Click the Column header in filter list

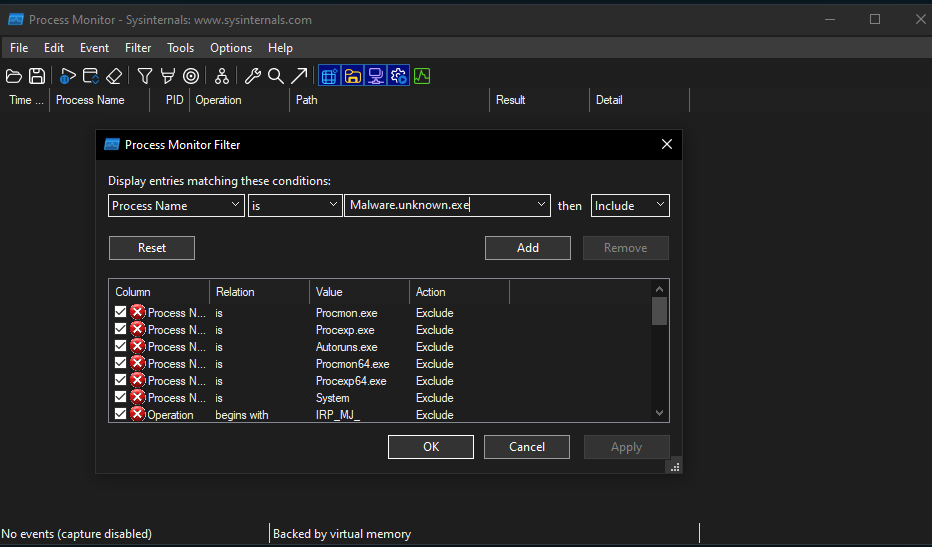click(159, 292)
